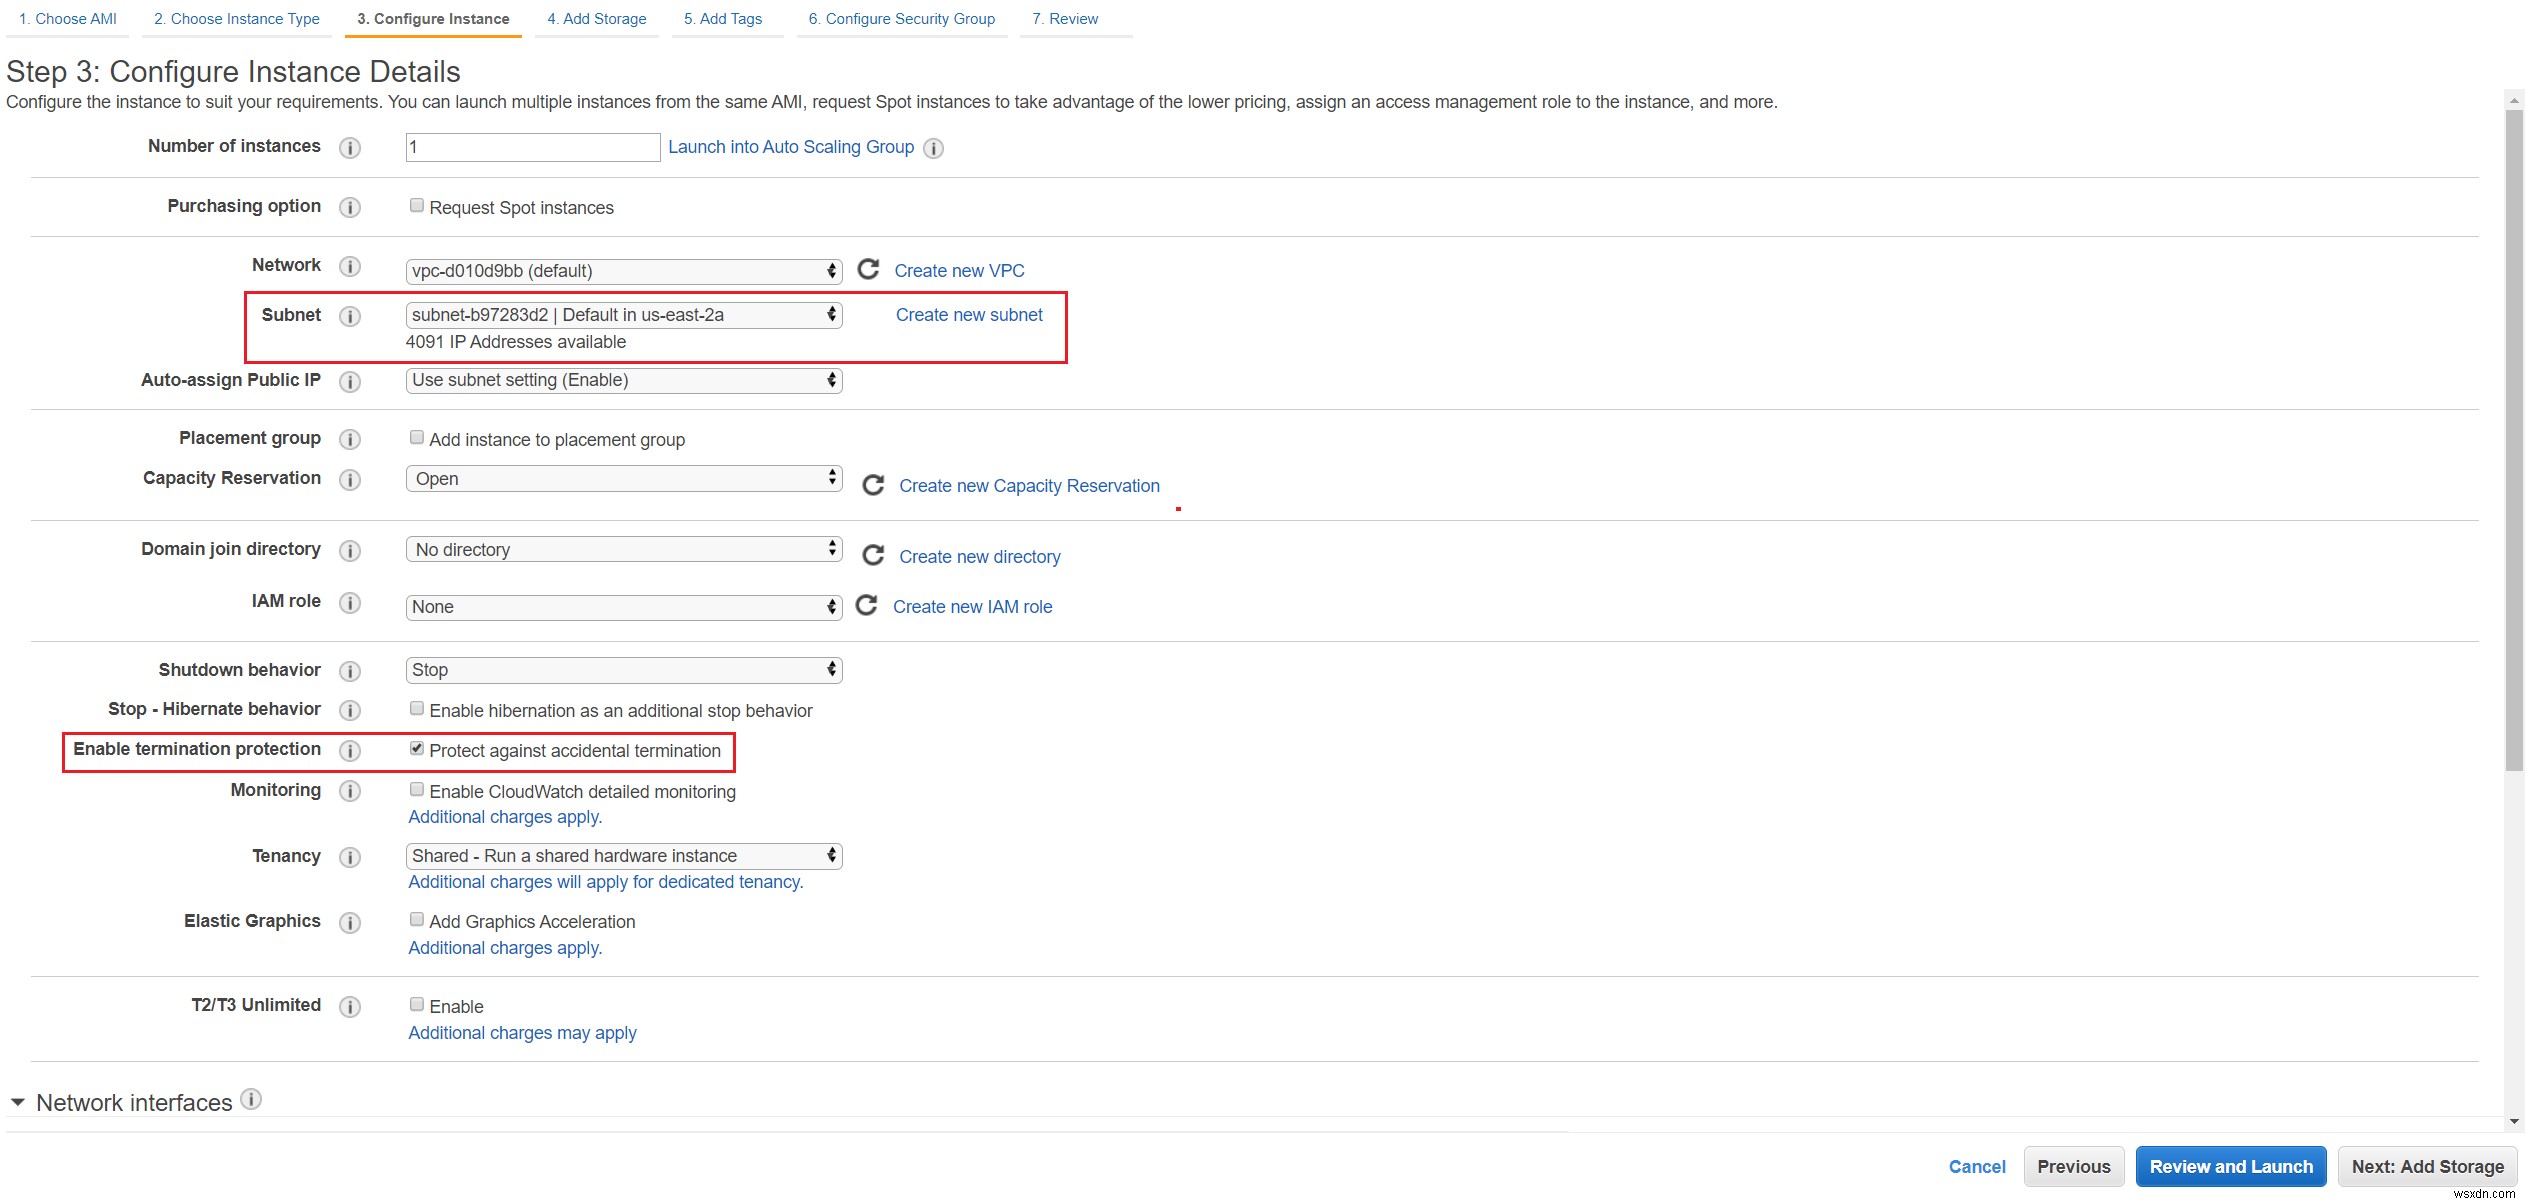Click Review and Launch button
Viewport: 2527px width, 1204px height.
click(2232, 1165)
